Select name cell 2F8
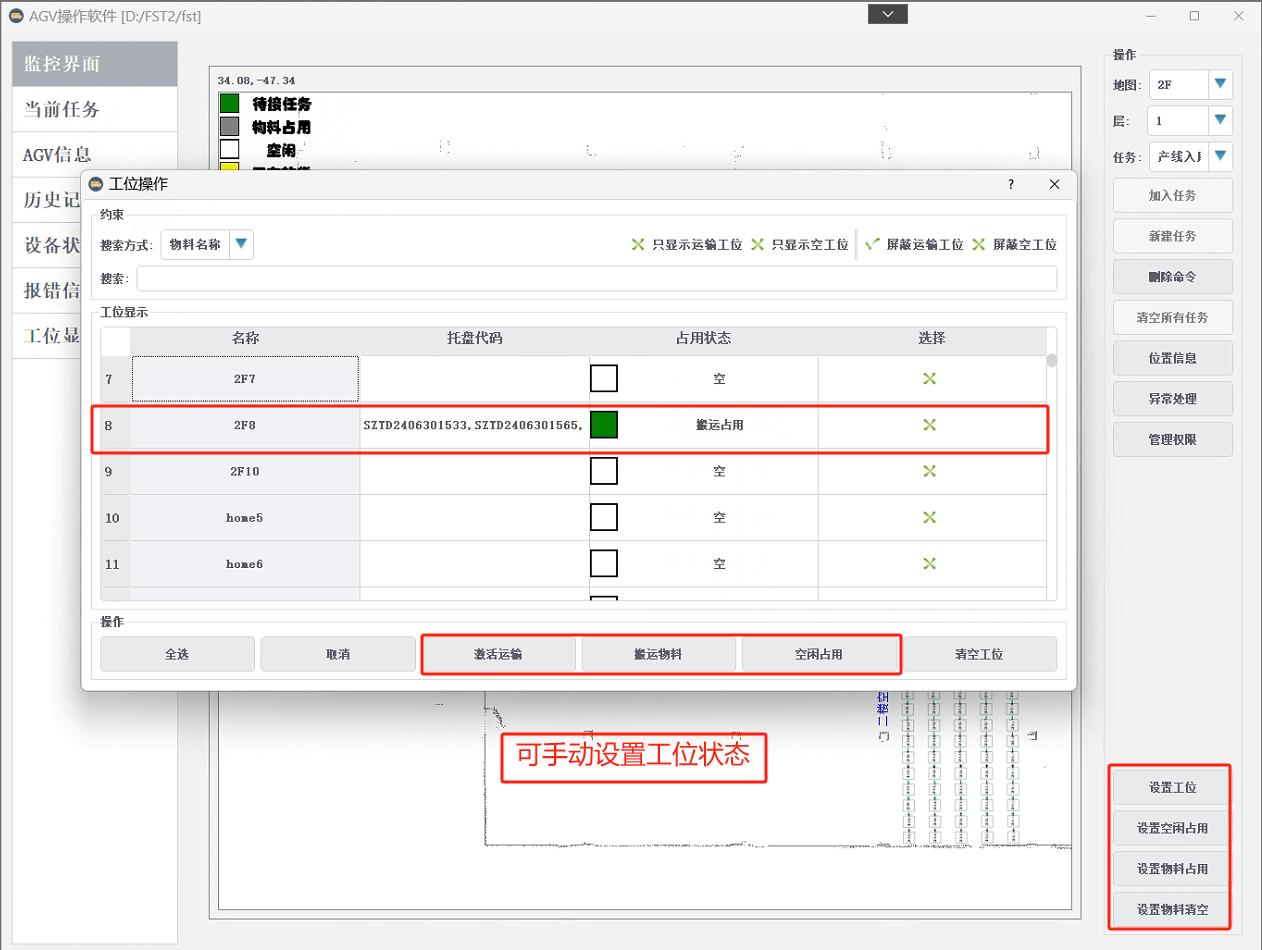Viewport: 1262px width, 950px height. point(245,425)
